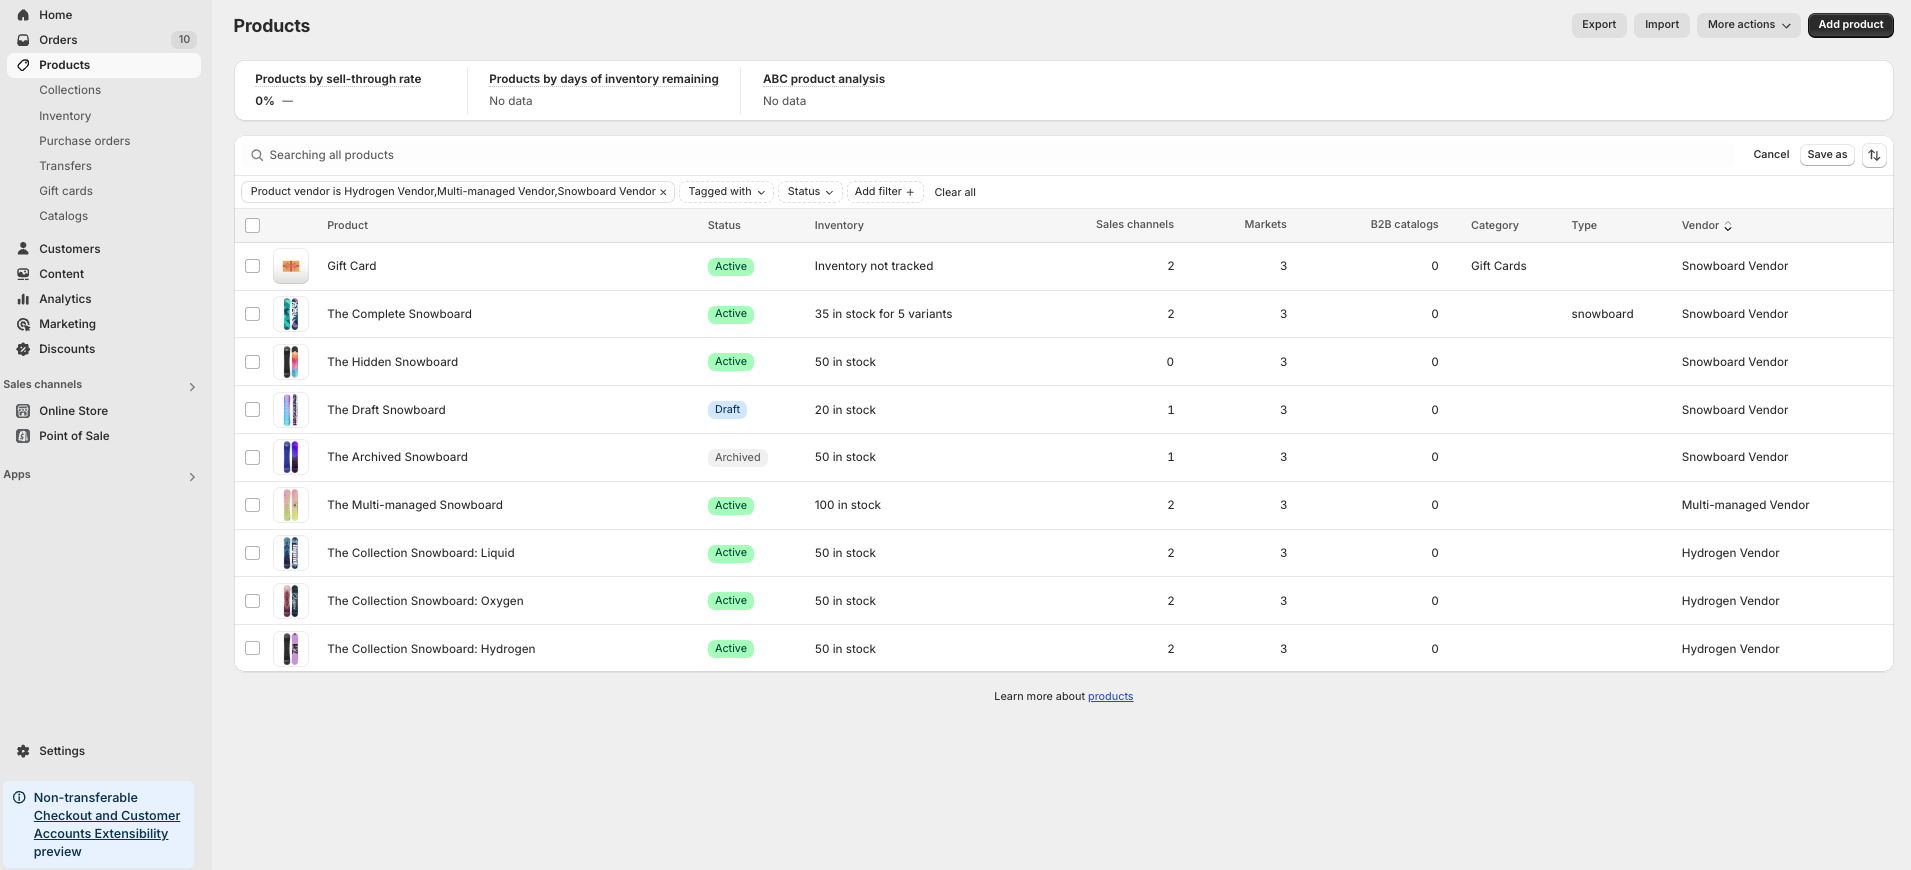Open the Gift Card product thumbnail
This screenshot has width=1911, height=870.
[x=291, y=266]
